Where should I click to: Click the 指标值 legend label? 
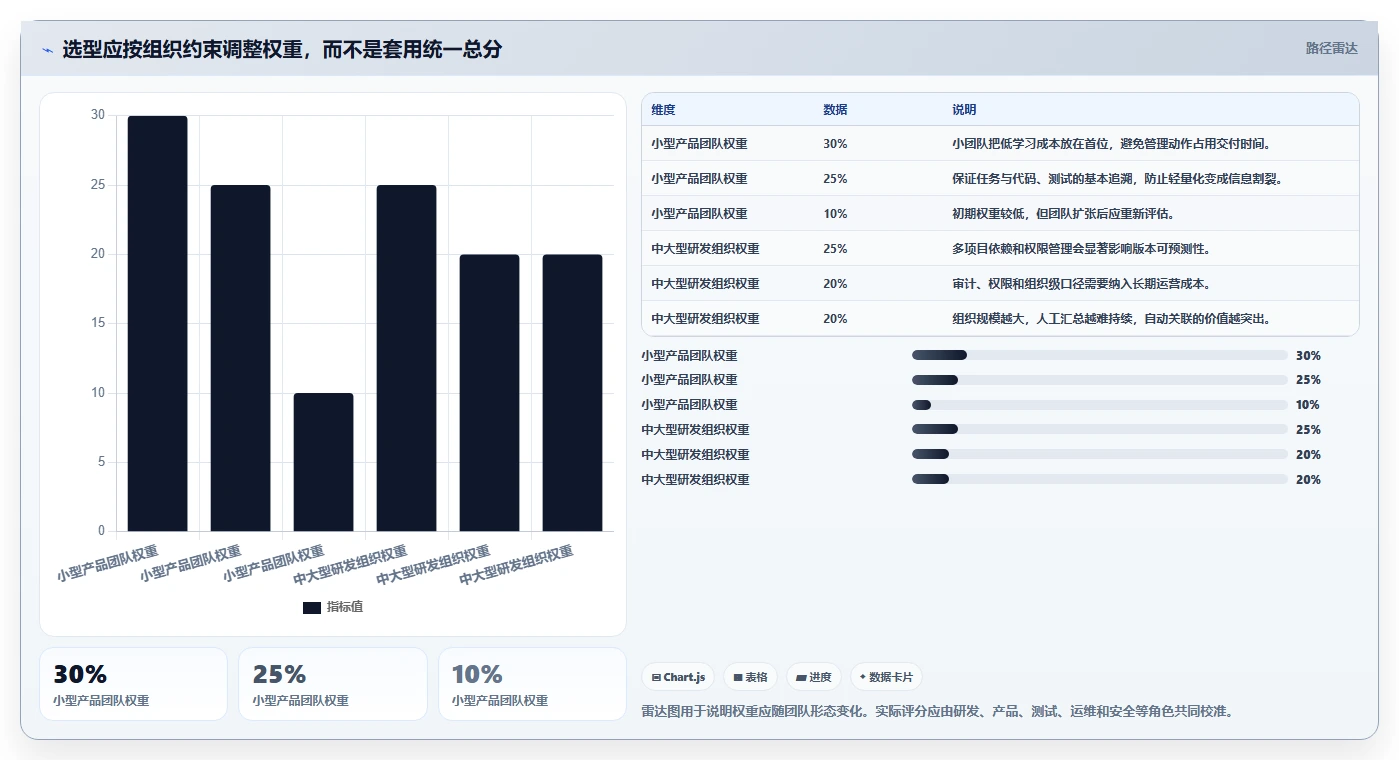345,607
